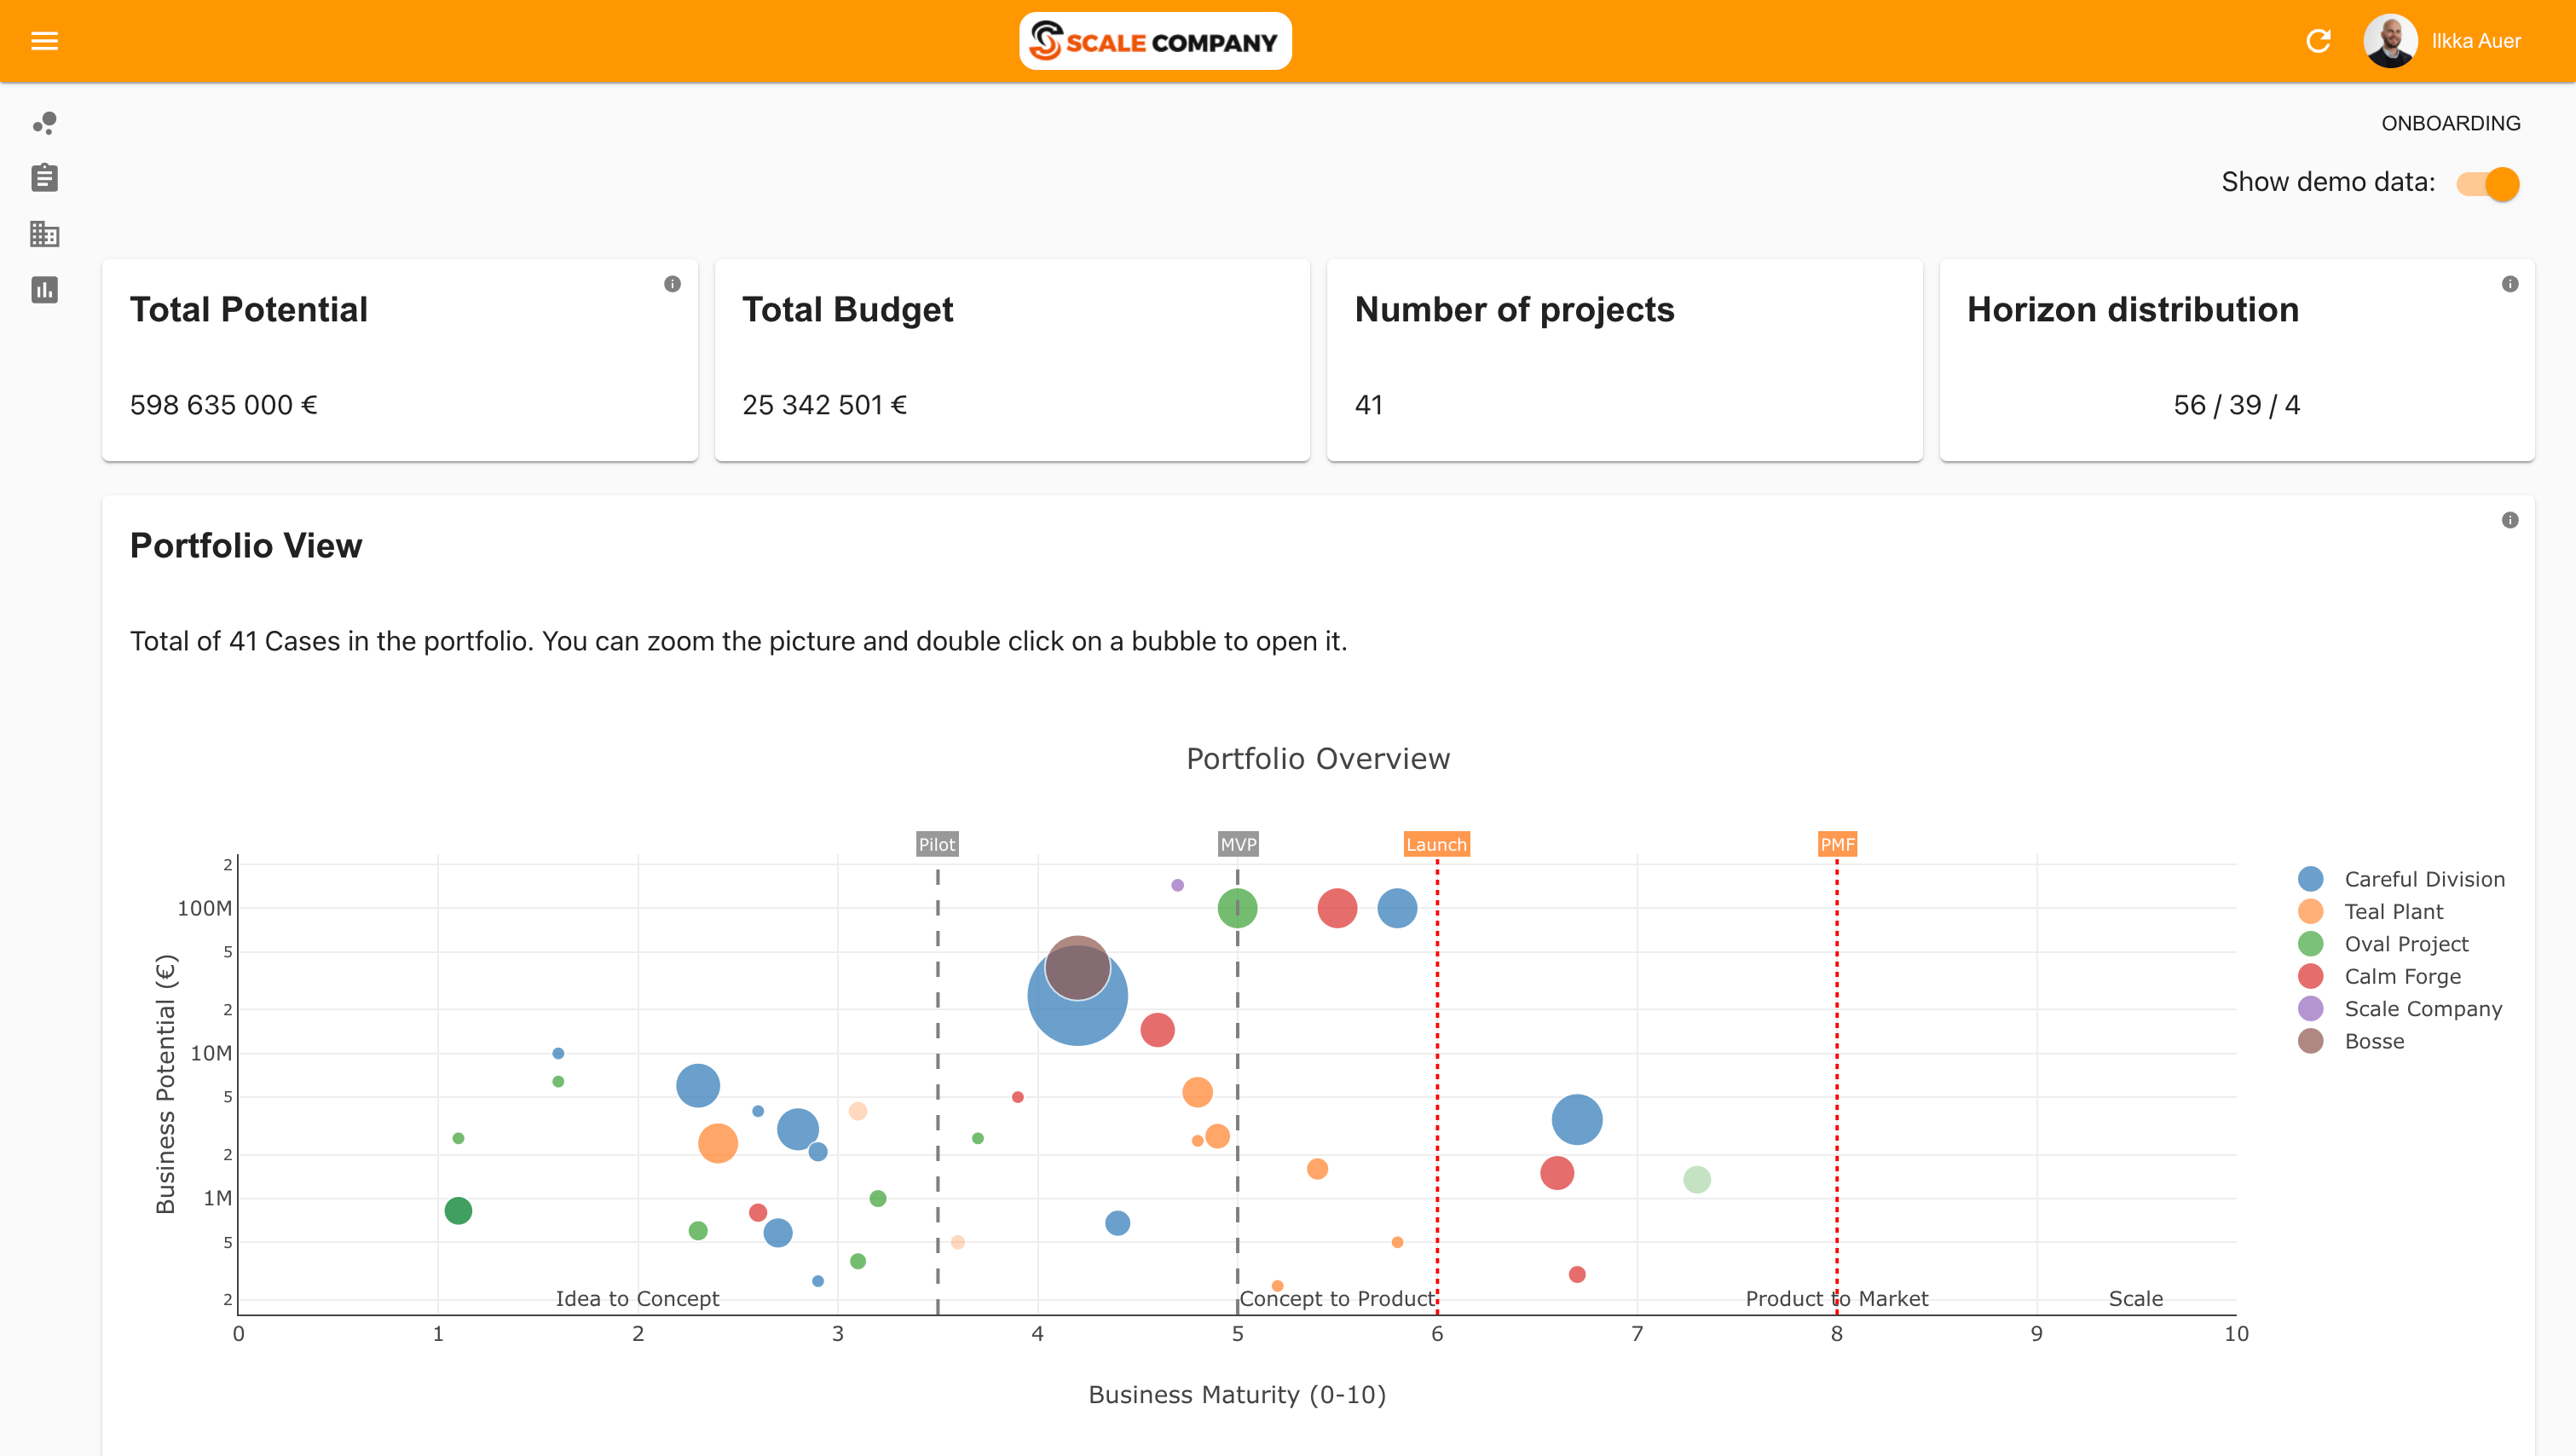Hide Teal Plant series in legend
The image size is (2576, 1456).
coord(2393,911)
